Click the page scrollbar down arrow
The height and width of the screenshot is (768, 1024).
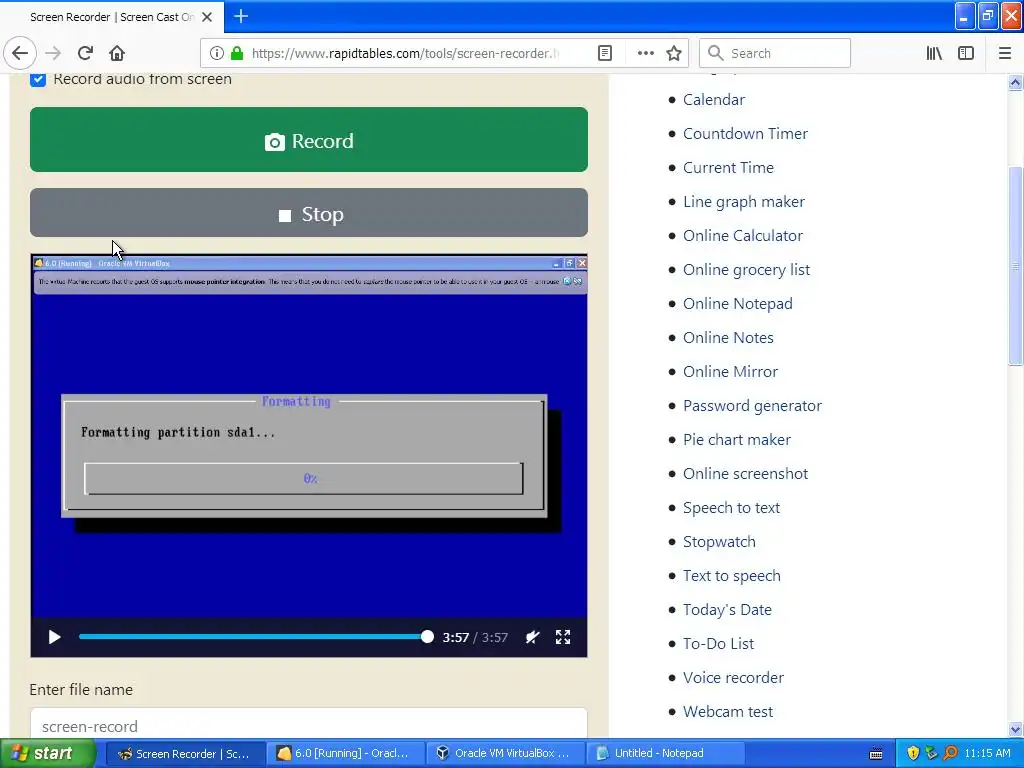click(1015, 729)
